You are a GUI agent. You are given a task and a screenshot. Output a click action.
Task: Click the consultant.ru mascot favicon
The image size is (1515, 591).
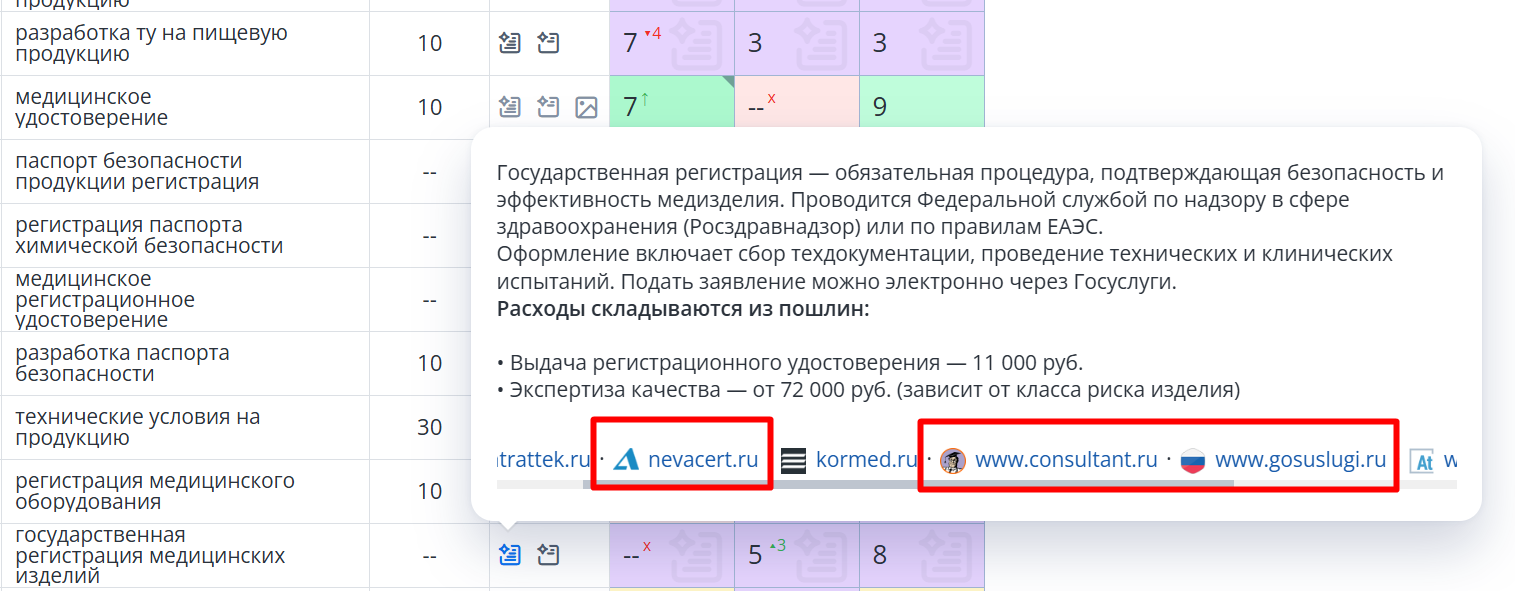click(953, 460)
